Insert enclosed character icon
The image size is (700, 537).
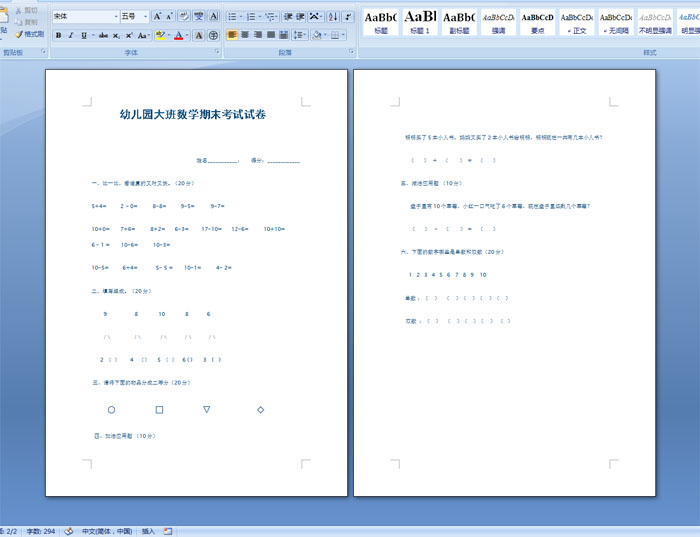[213, 35]
